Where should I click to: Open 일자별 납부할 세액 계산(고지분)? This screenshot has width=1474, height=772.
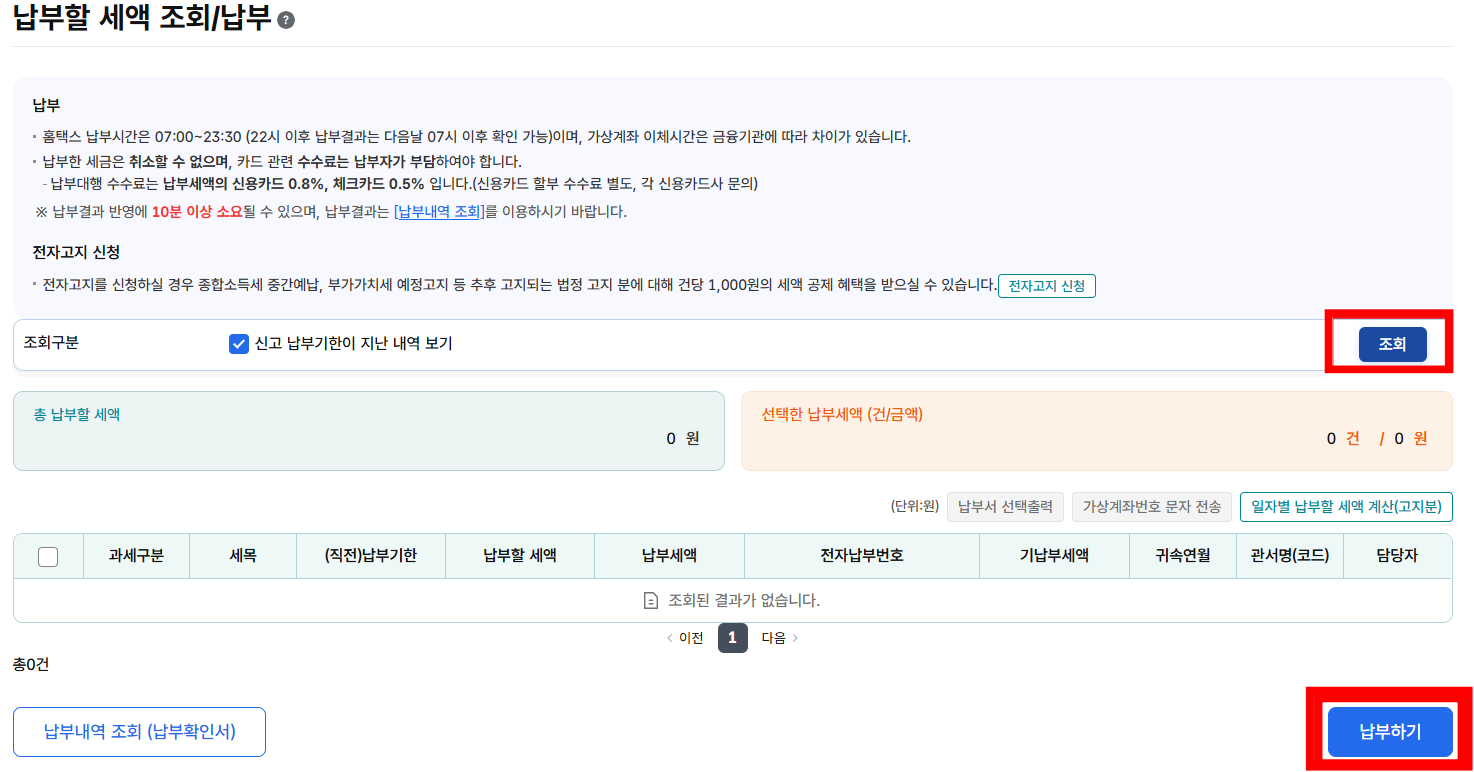1346,507
